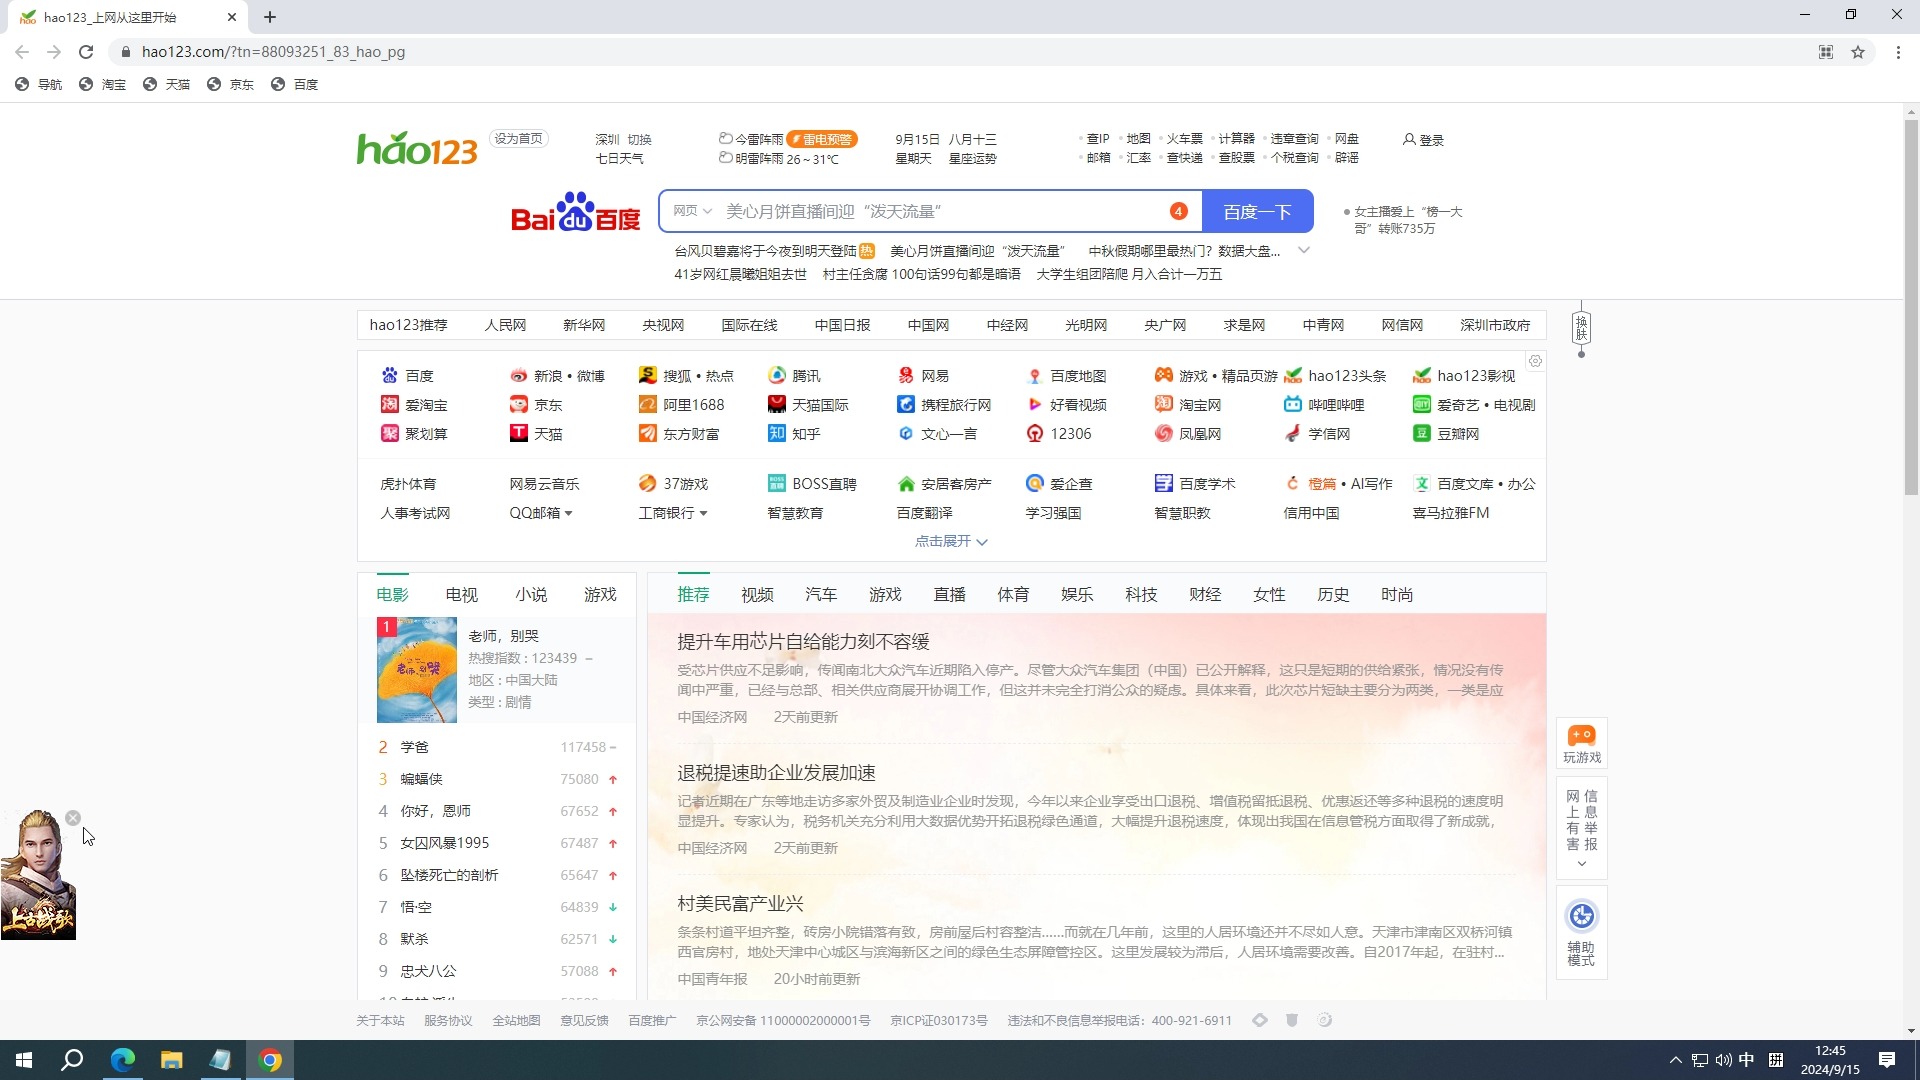Click the 百度一下 search button
This screenshot has width=1920, height=1080.
1257,211
